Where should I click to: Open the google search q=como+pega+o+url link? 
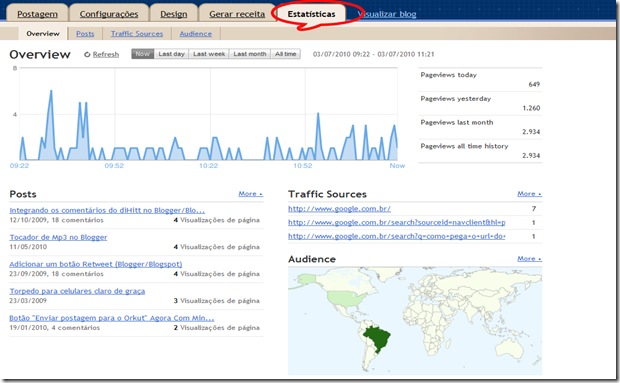pos(397,236)
